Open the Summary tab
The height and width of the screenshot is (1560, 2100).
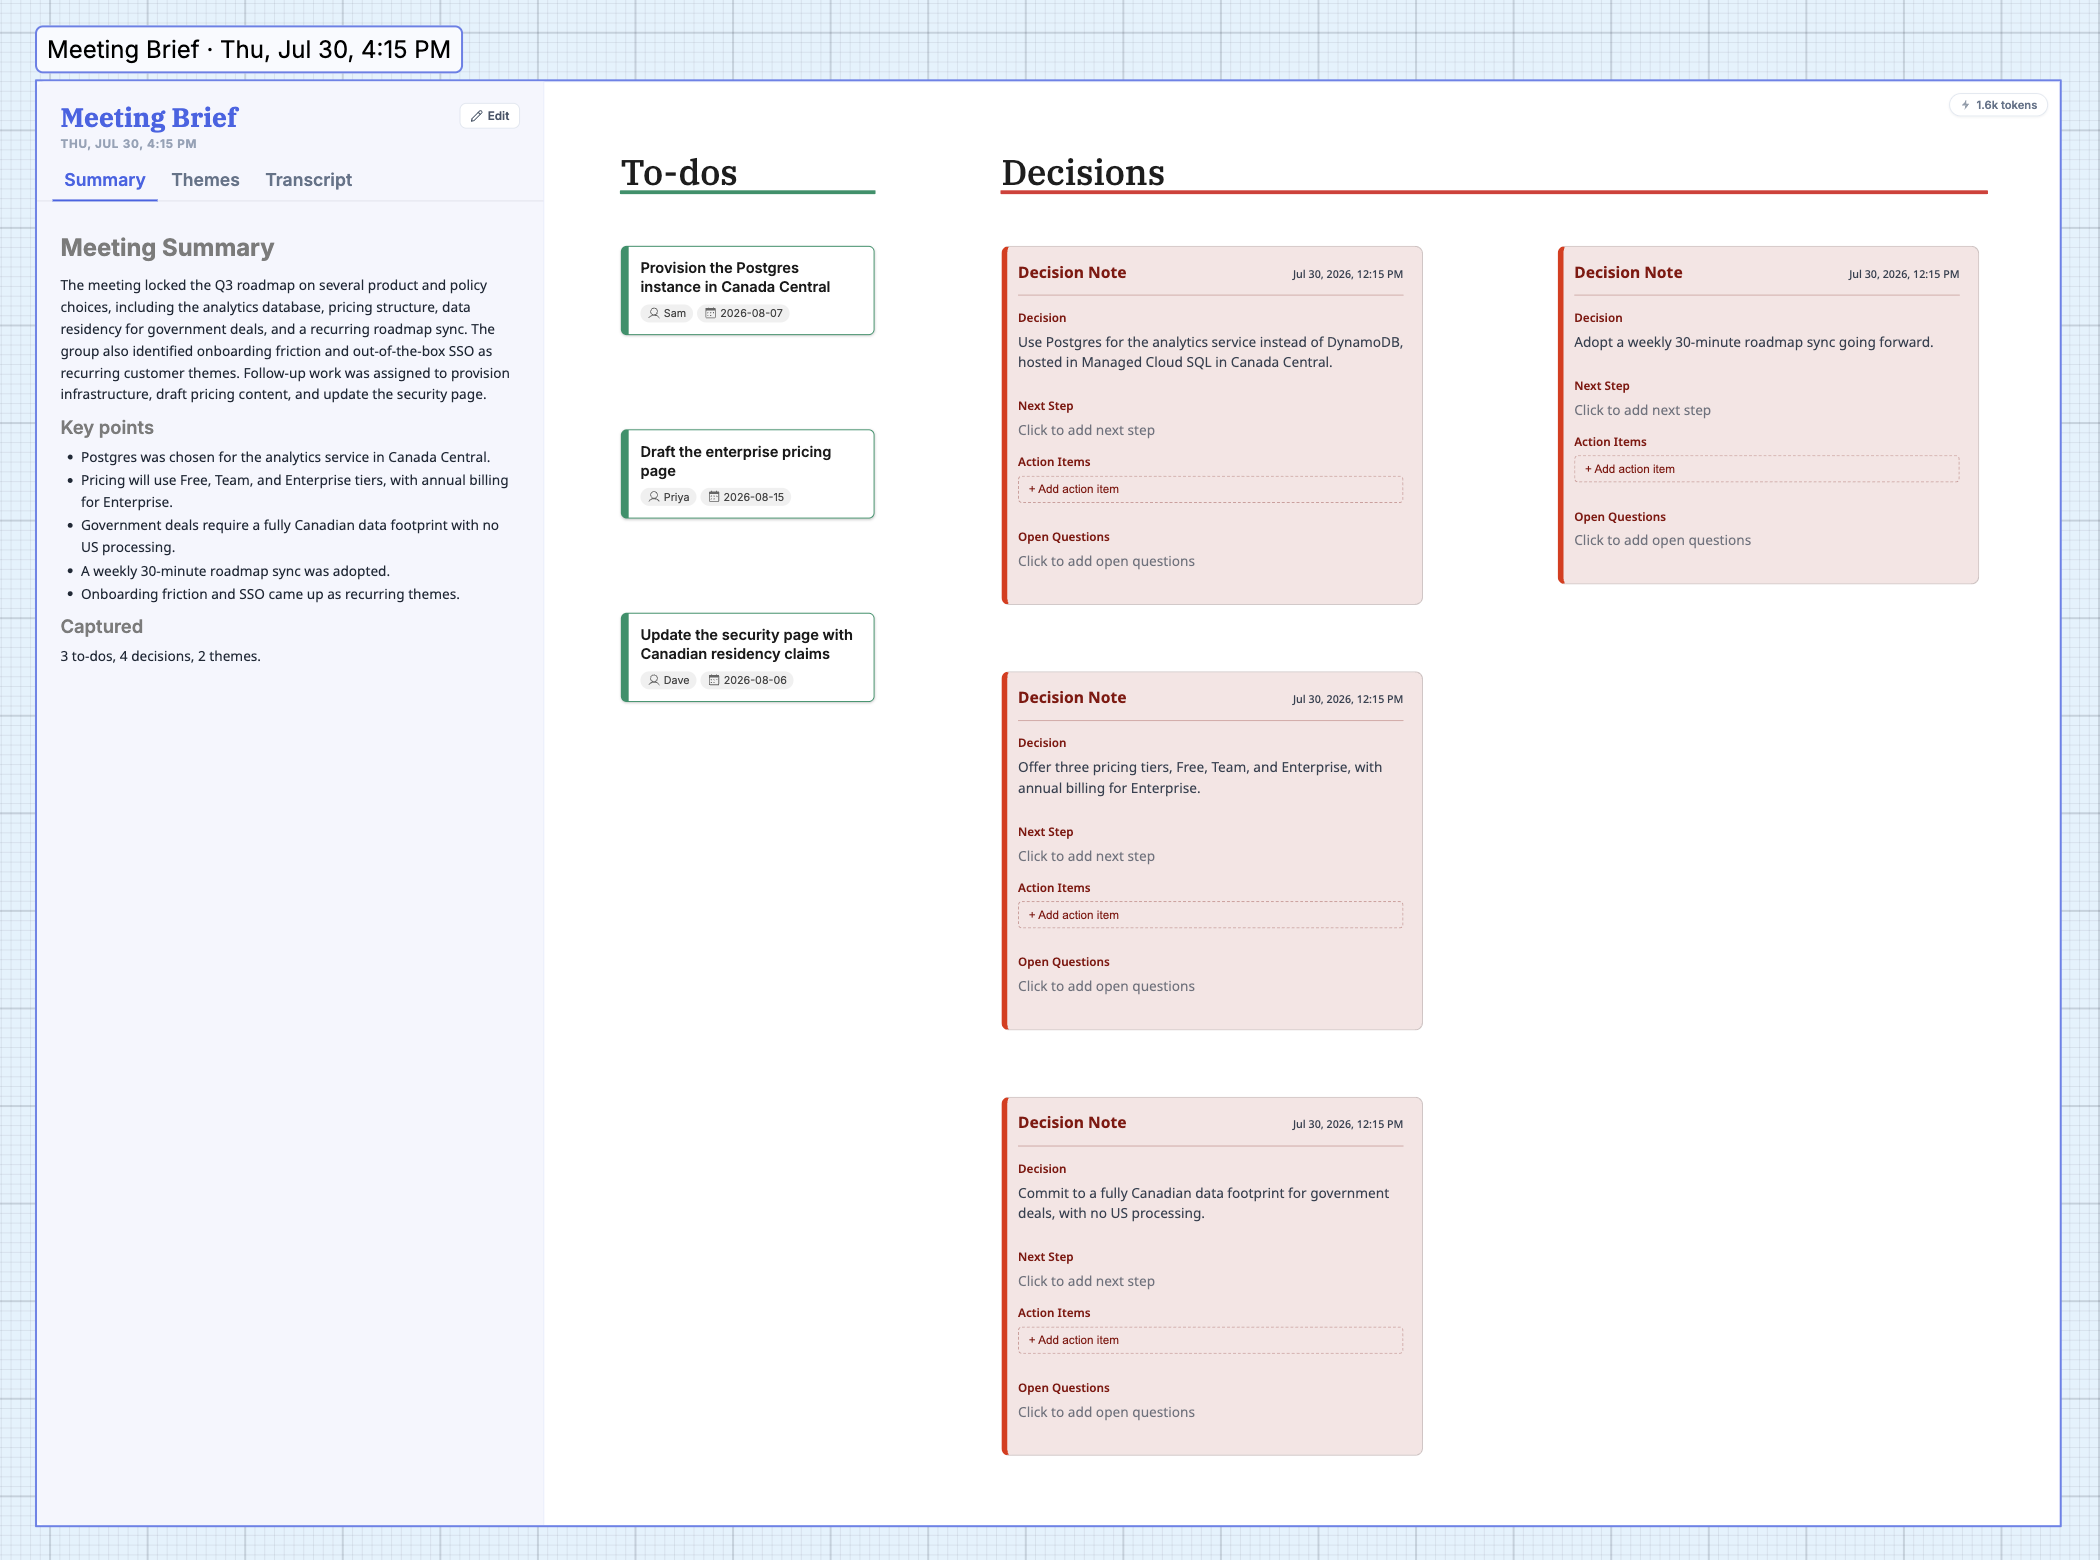pyautogui.click(x=105, y=180)
